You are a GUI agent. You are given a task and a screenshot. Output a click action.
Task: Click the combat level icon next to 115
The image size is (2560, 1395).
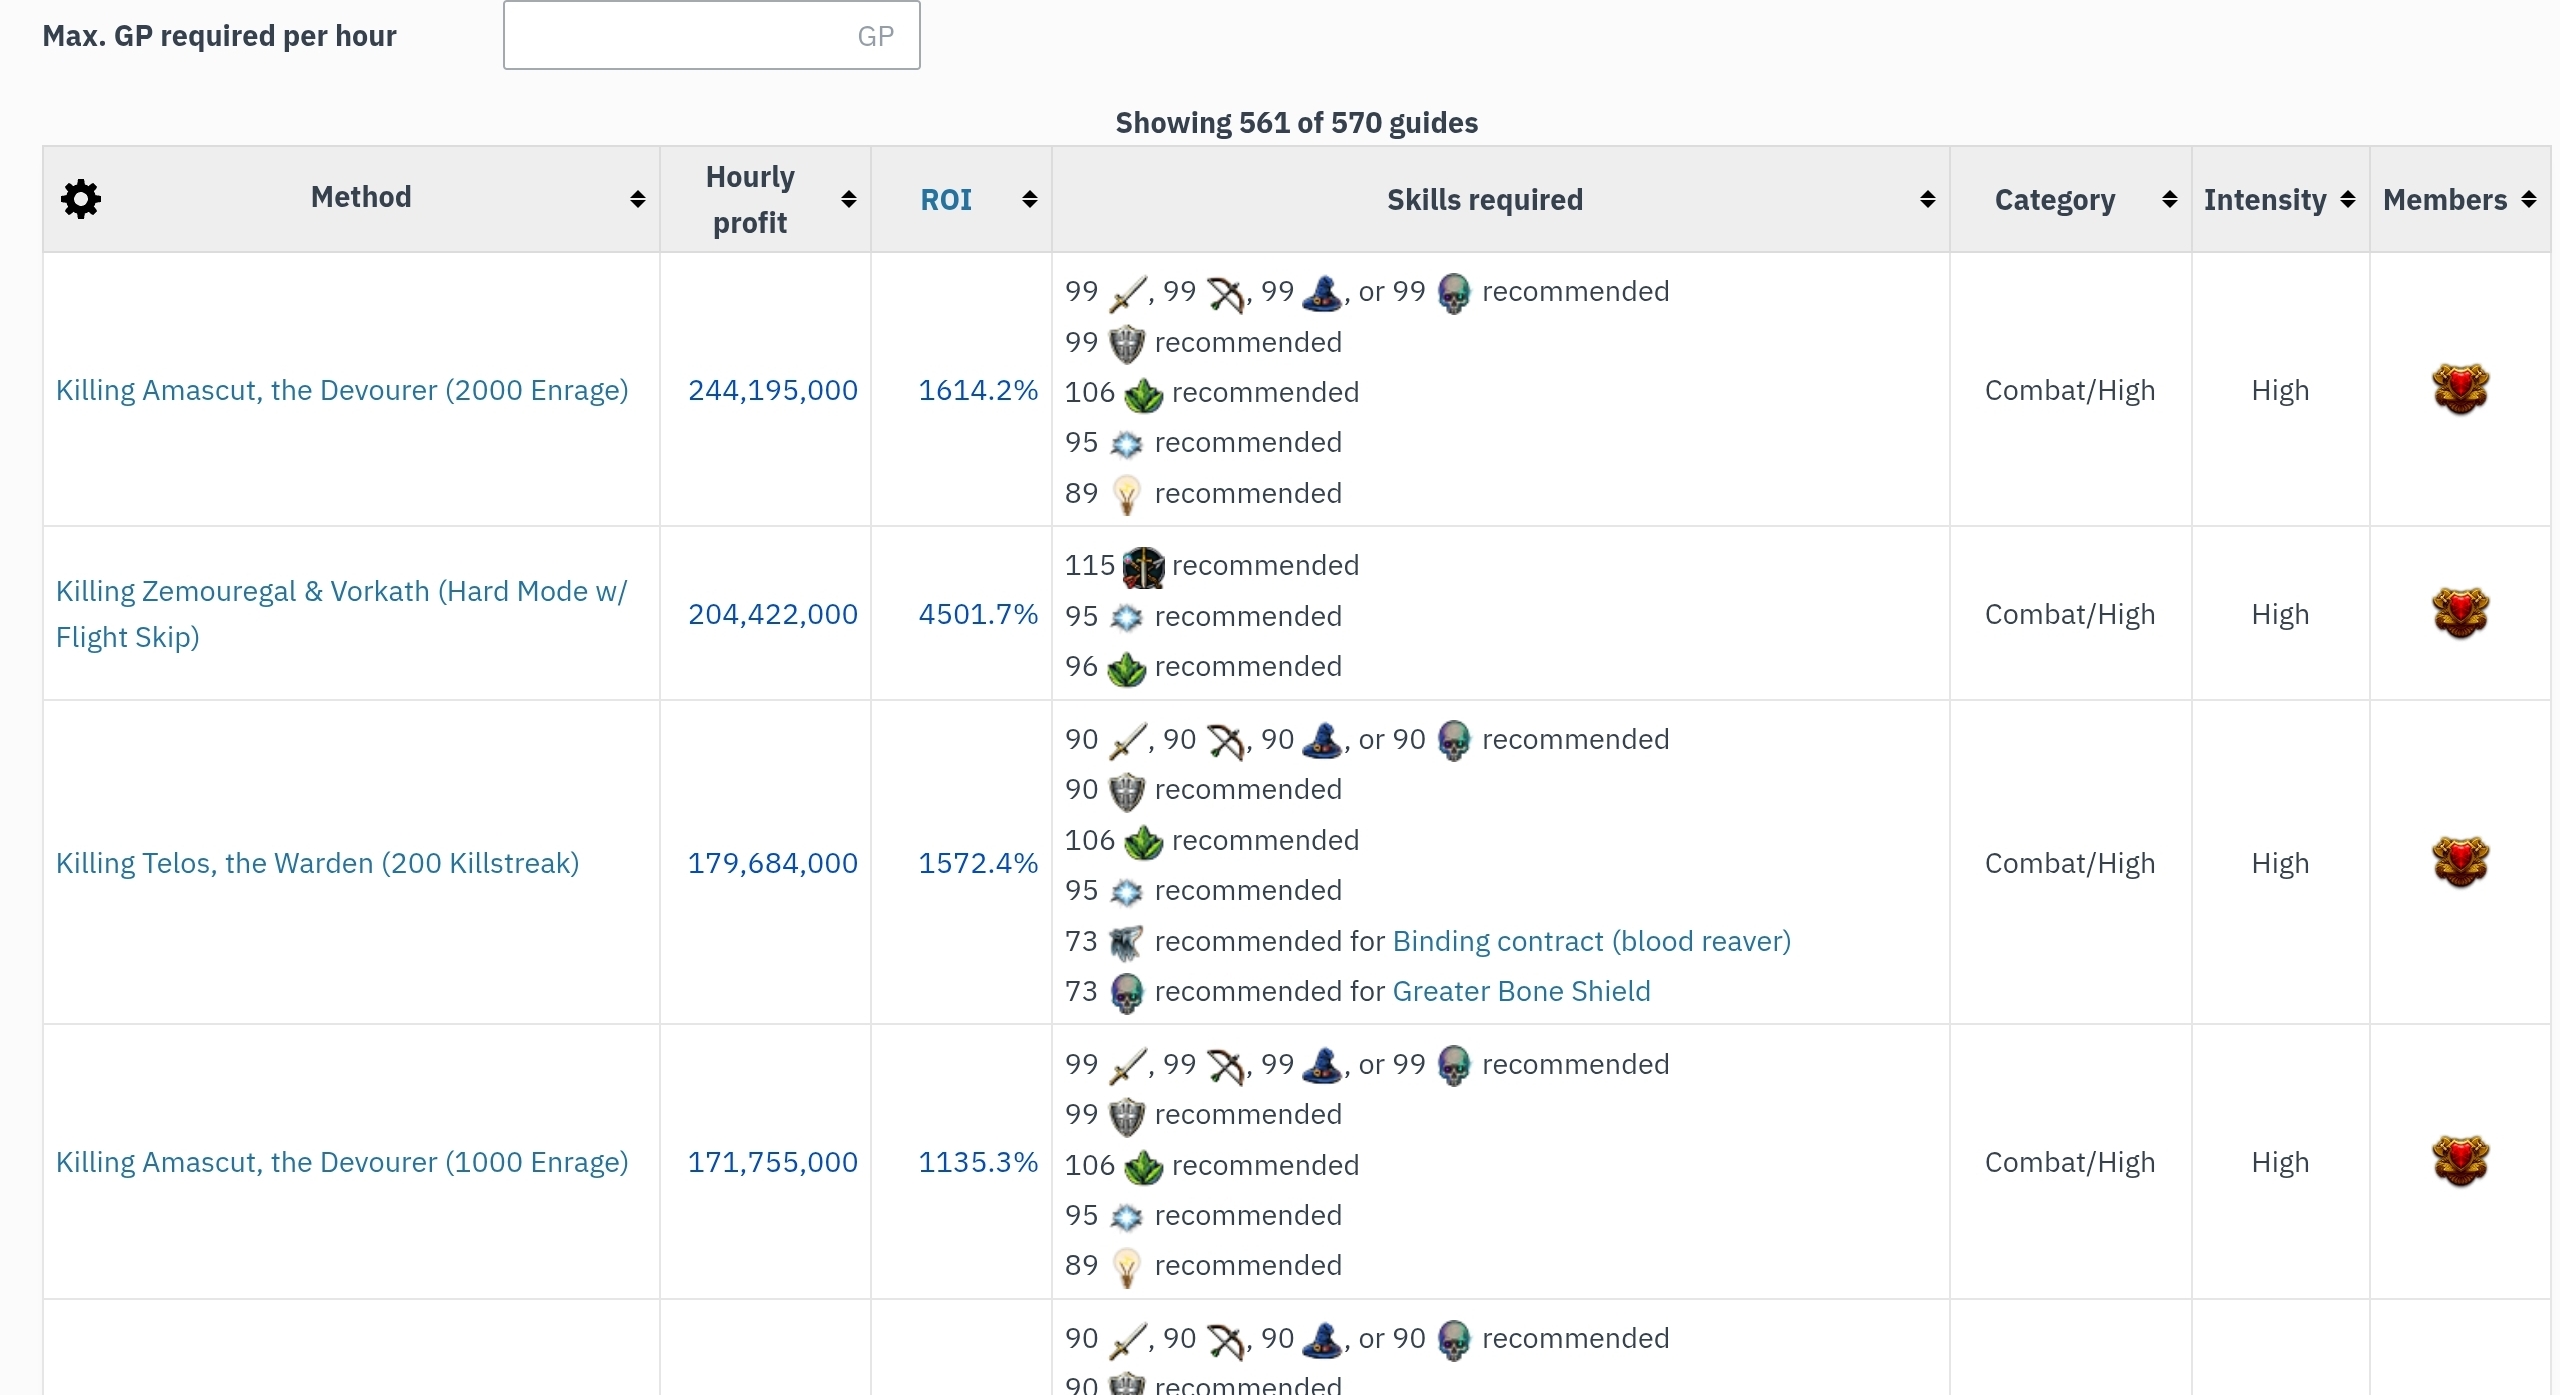[1143, 567]
